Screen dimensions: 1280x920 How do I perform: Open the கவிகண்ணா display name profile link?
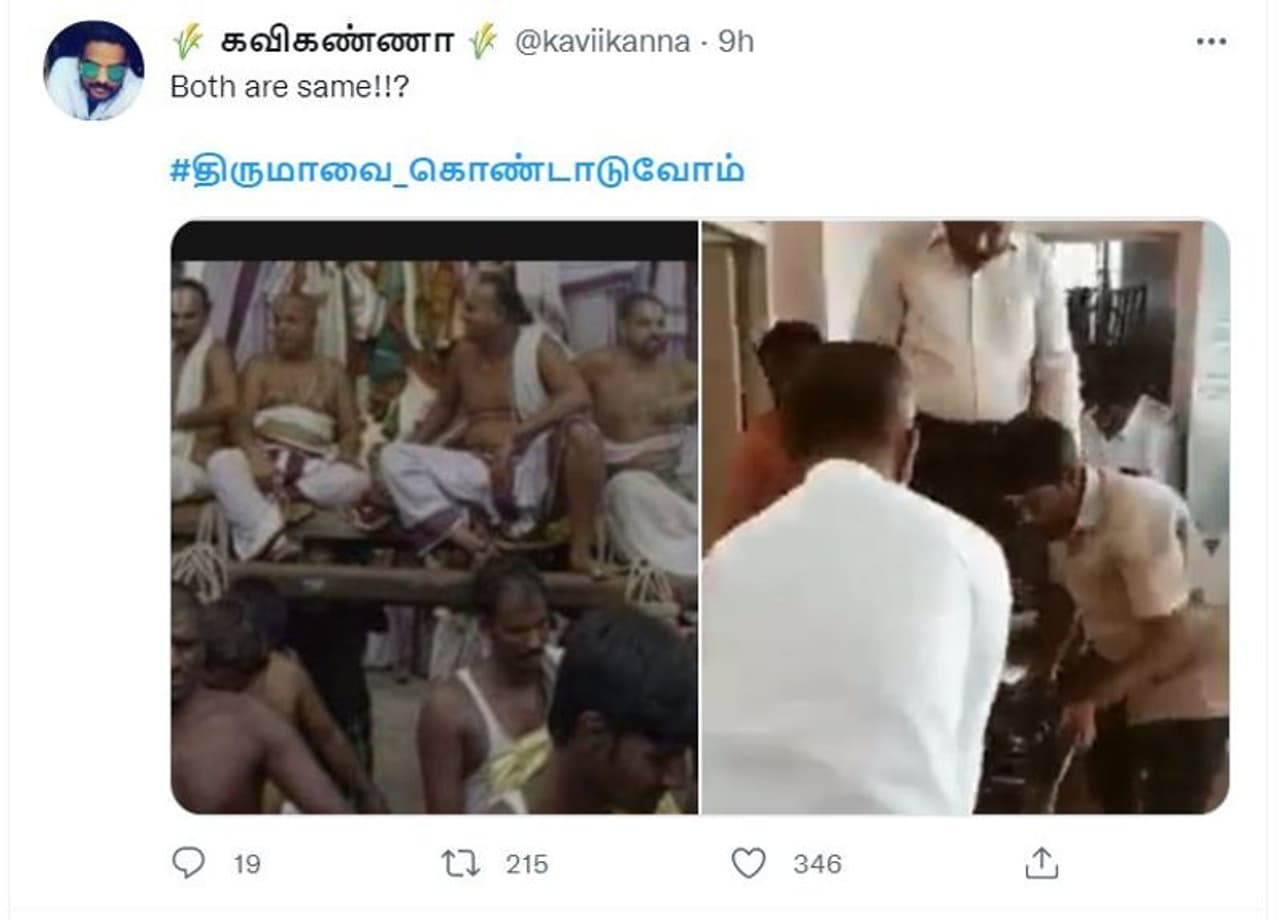(x=336, y=41)
